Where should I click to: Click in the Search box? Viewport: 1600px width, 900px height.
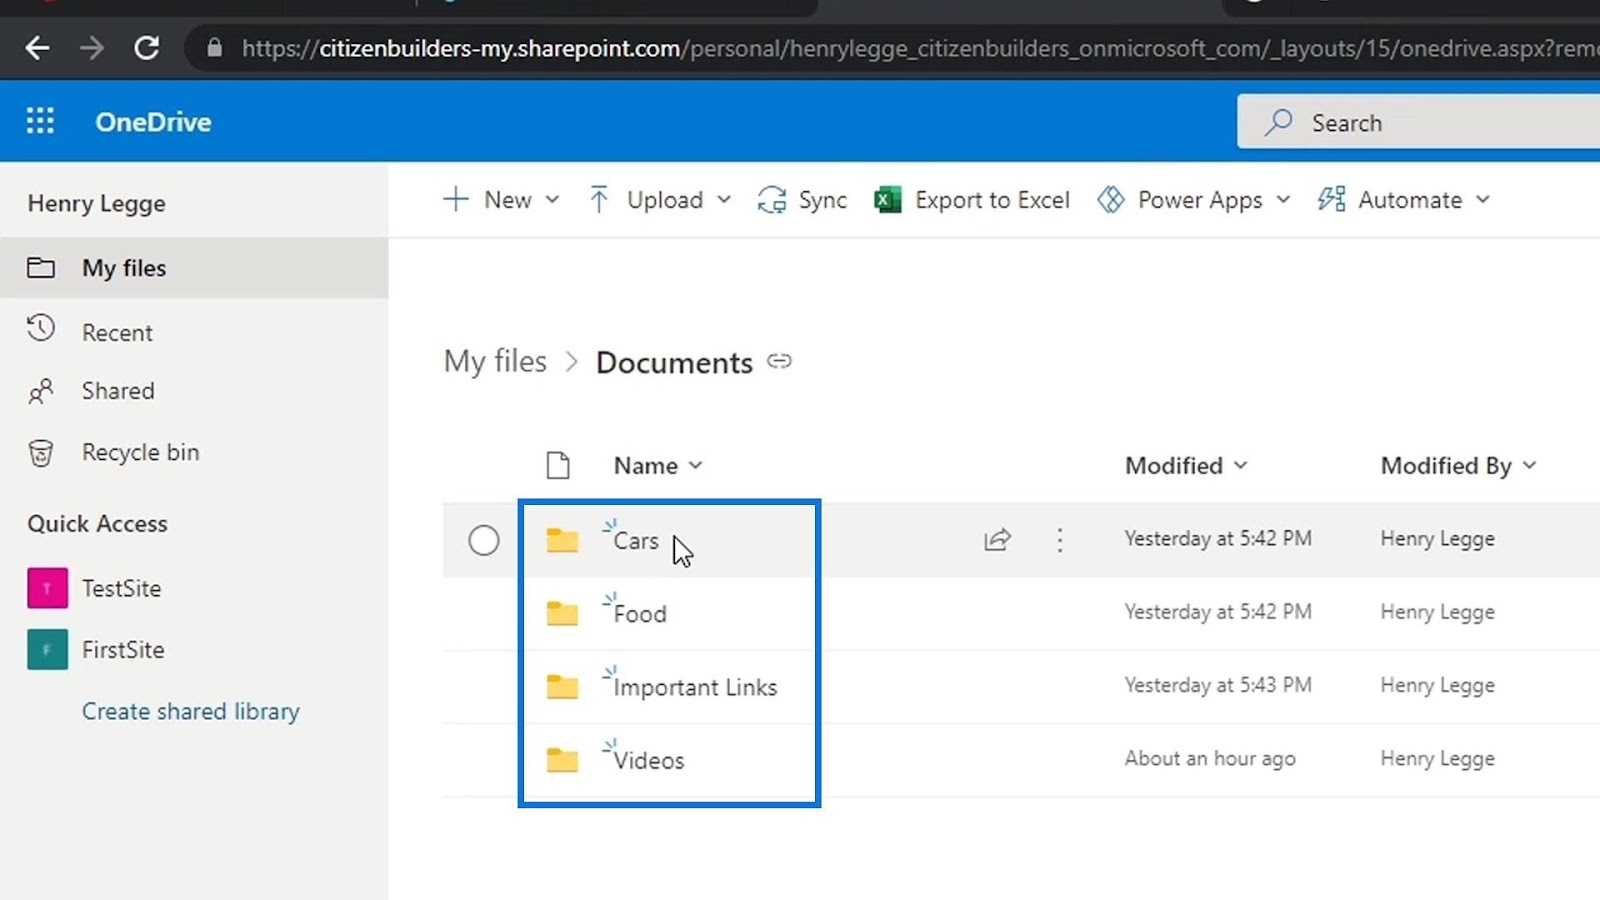[1418, 122]
